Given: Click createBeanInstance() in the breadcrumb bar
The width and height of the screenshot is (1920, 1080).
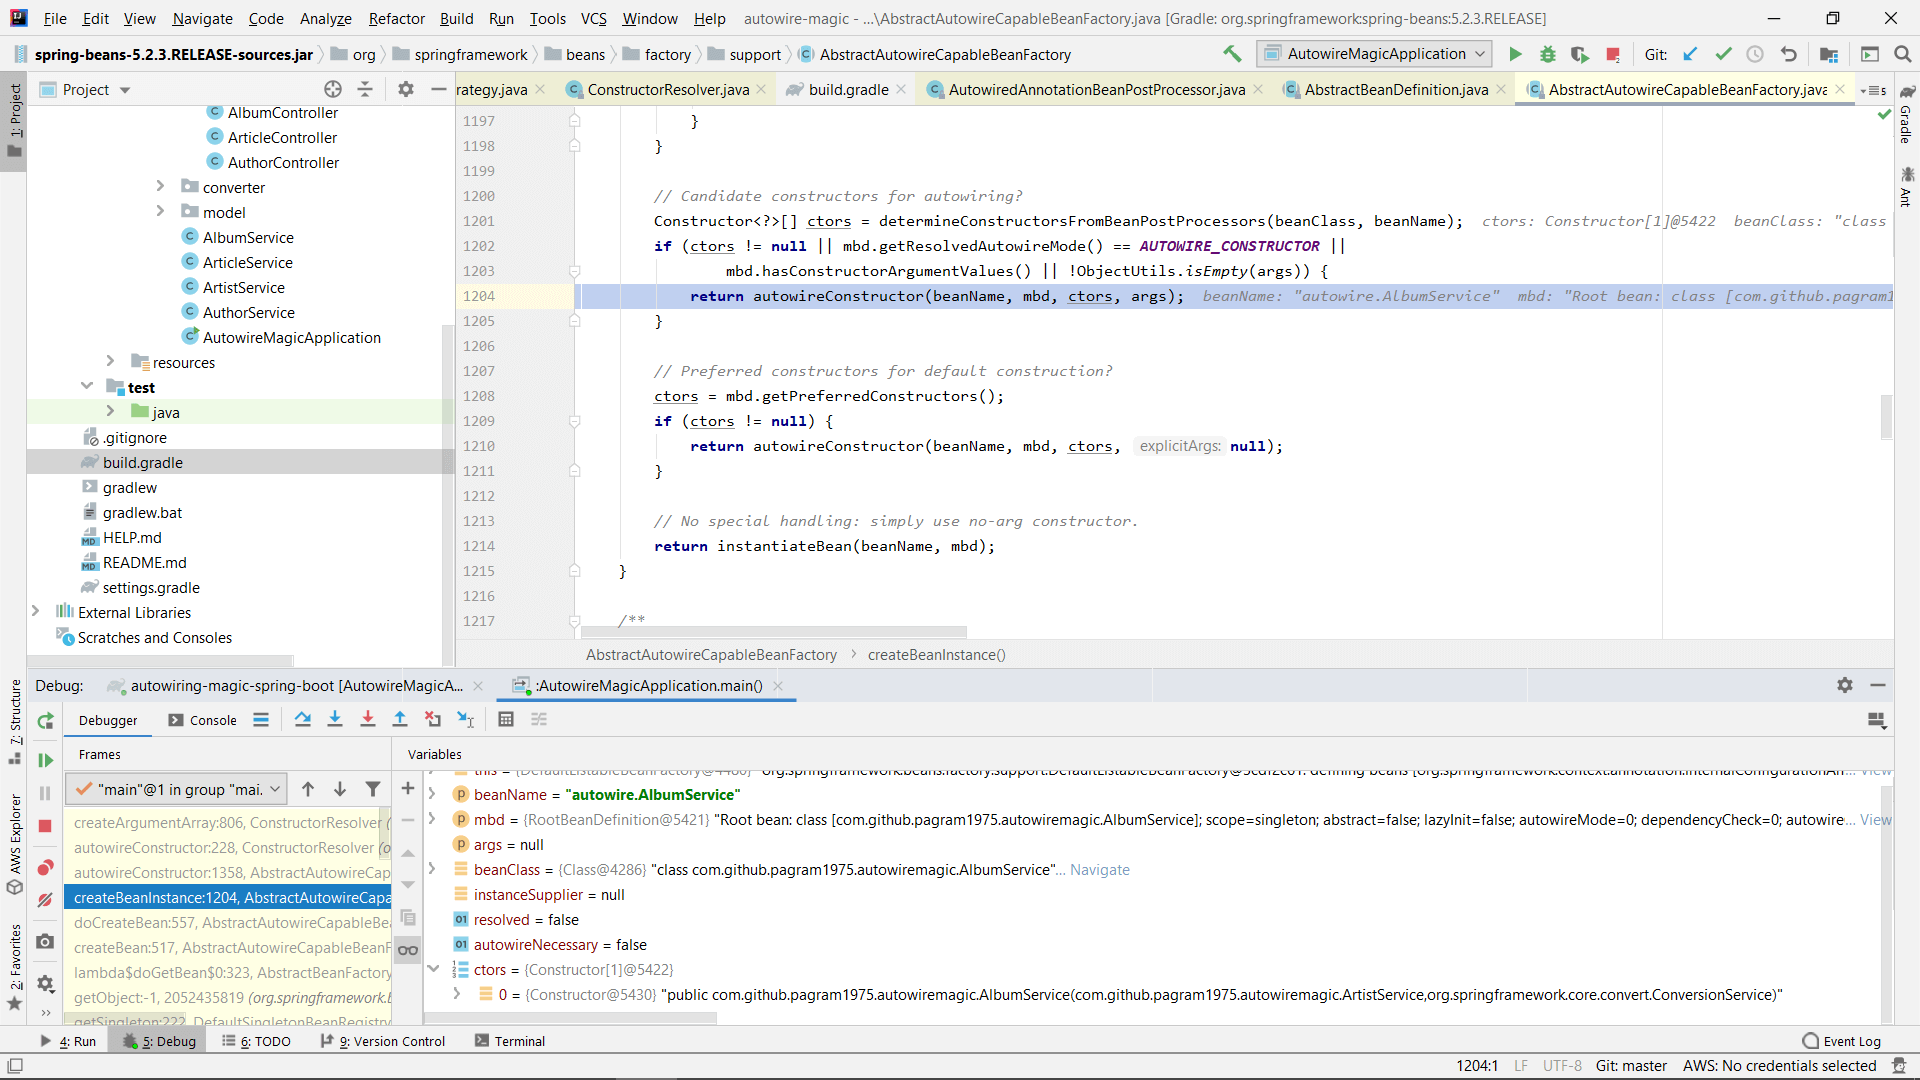Looking at the screenshot, I should pos(937,655).
